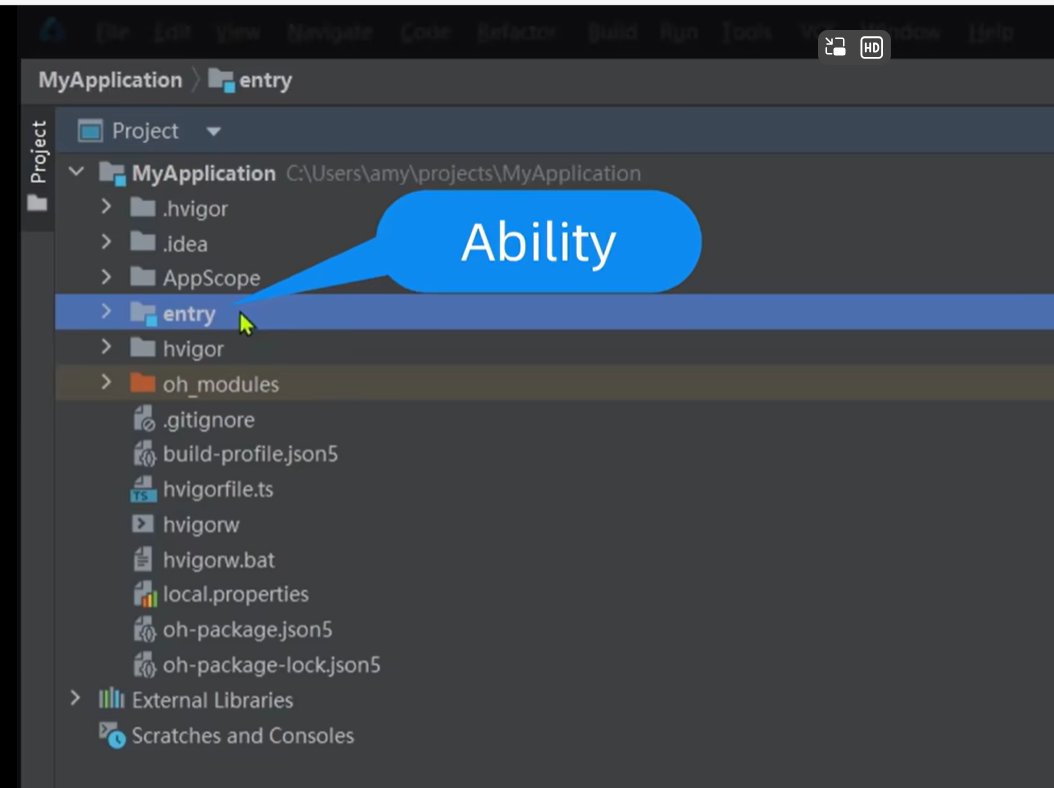This screenshot has height=788, width=1054.
Task: Expand the entry module folder
Action: [x=107, y=313]
